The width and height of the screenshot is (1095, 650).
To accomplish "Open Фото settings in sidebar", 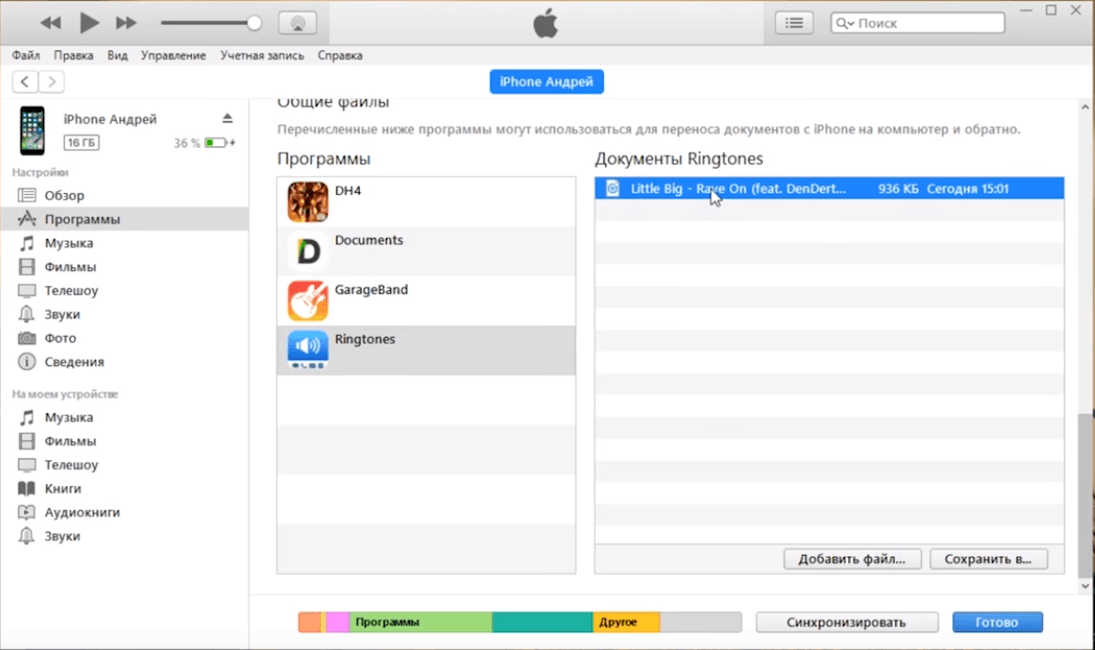I will click(60, 338).
